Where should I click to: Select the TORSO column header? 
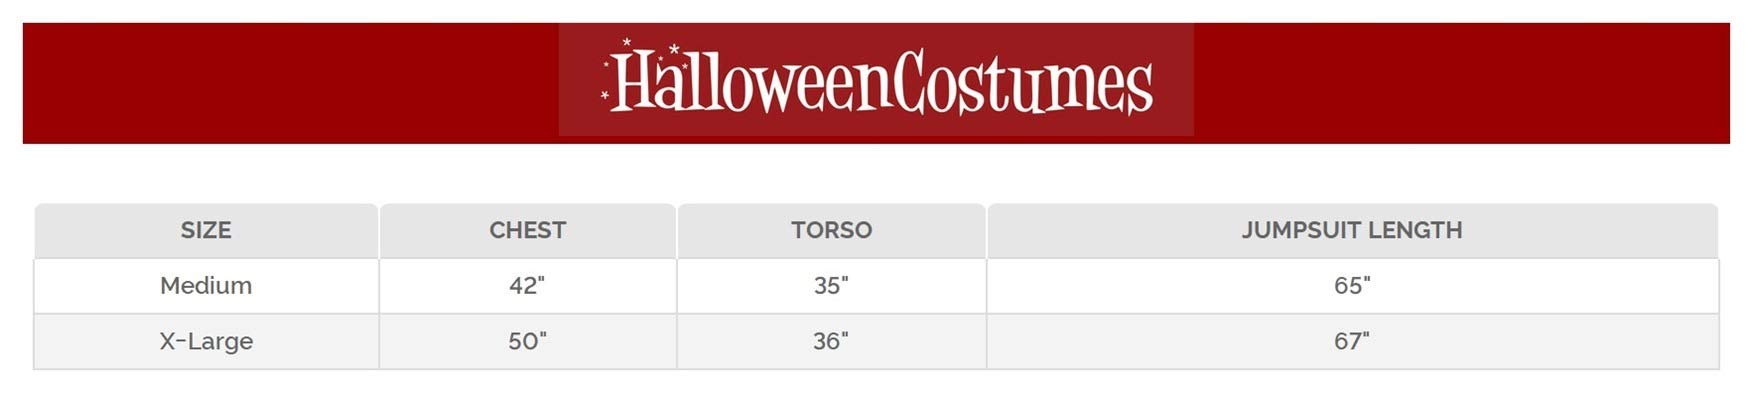(831, 230)
